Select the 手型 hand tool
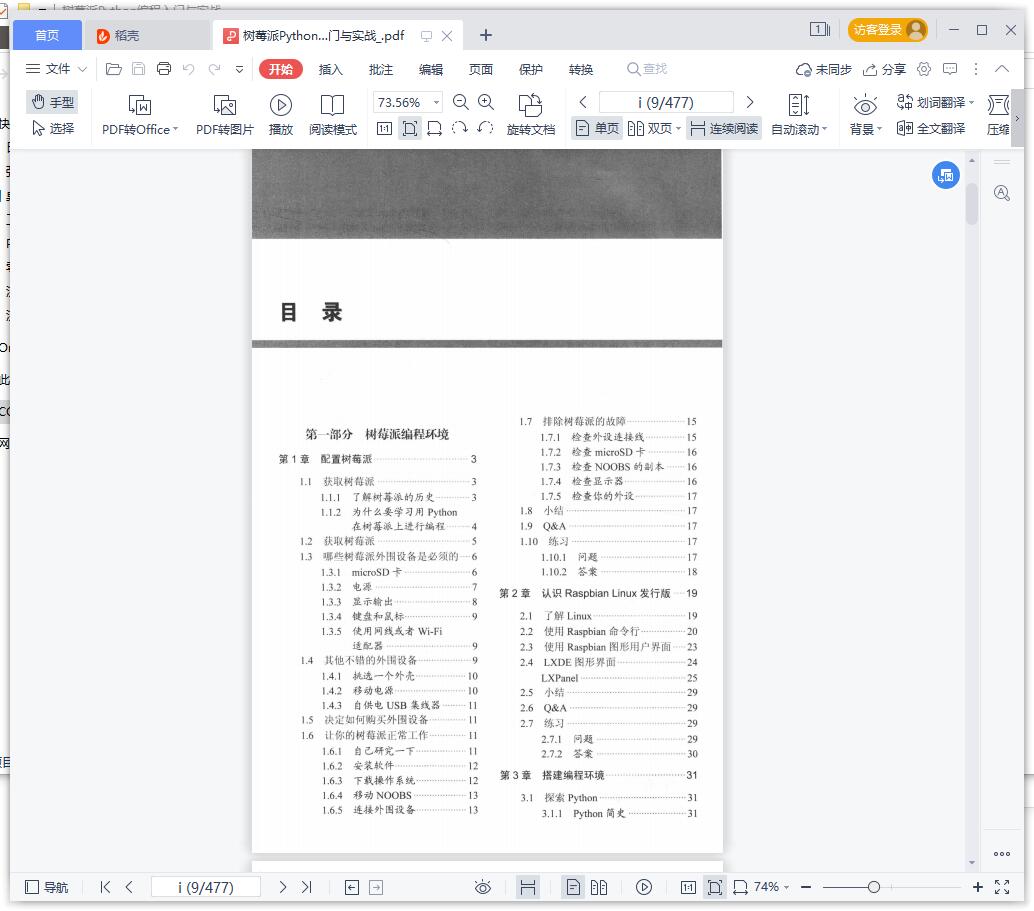Image resolution: width=1034 pixels, height=911 pixels. [53, 102]
